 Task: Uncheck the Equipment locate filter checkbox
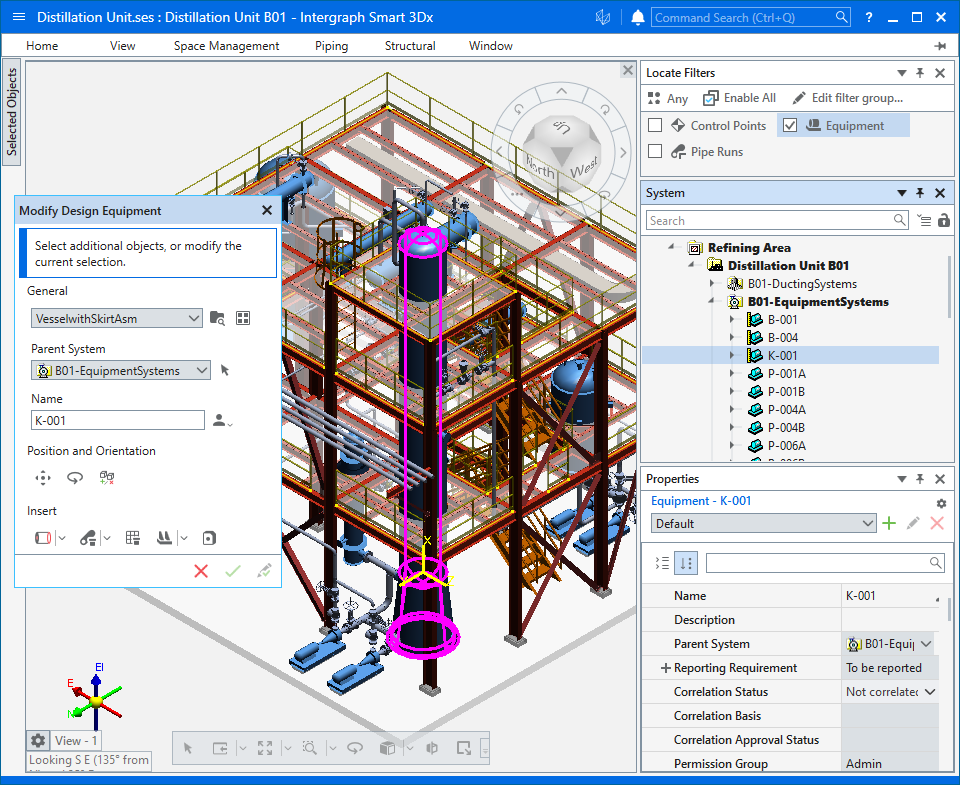tap(790, 126)
